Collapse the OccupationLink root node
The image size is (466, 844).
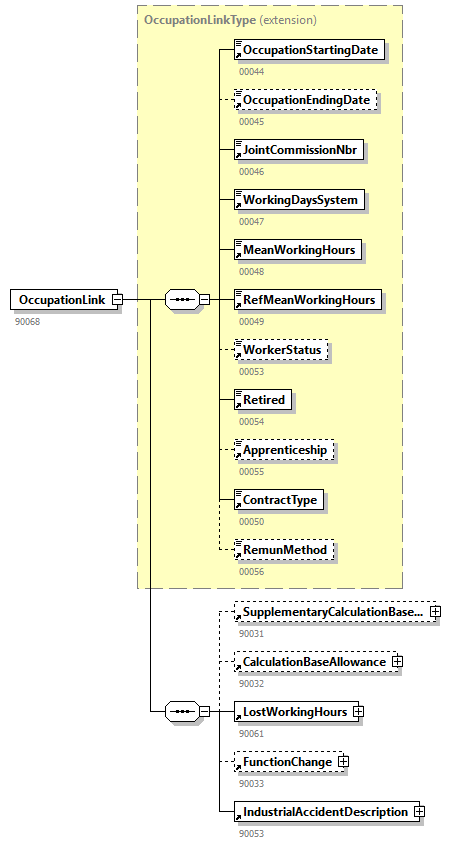(117, 300)
